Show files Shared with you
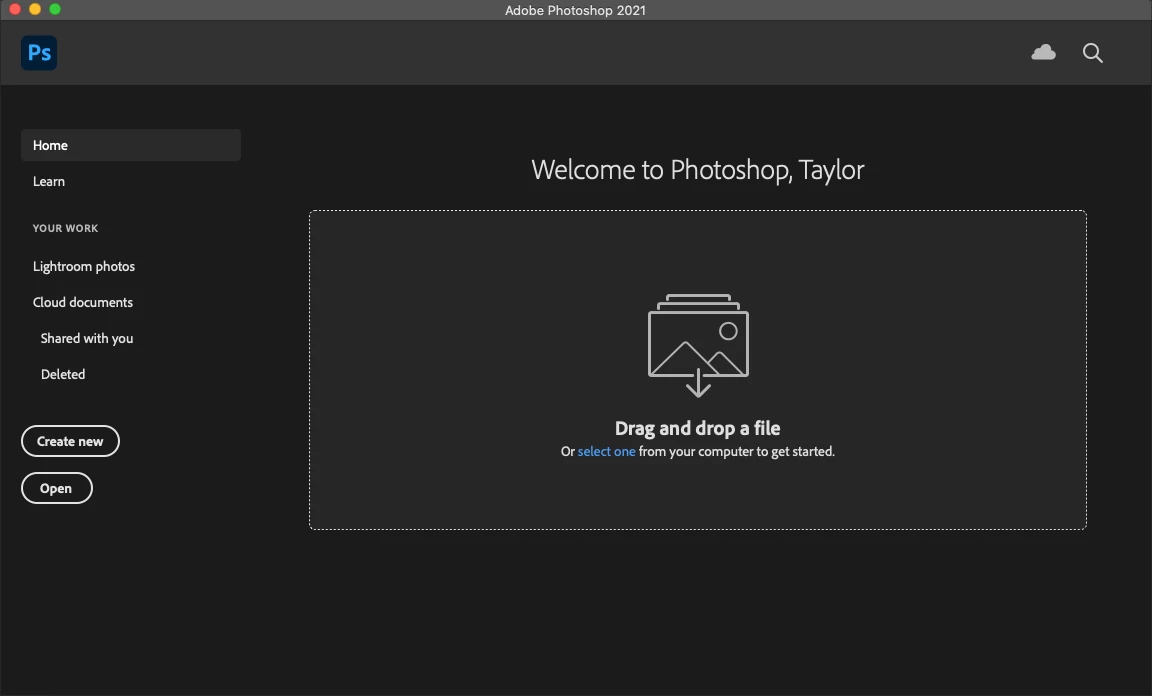Viewport: 1152px width, 696px height. 87,338
